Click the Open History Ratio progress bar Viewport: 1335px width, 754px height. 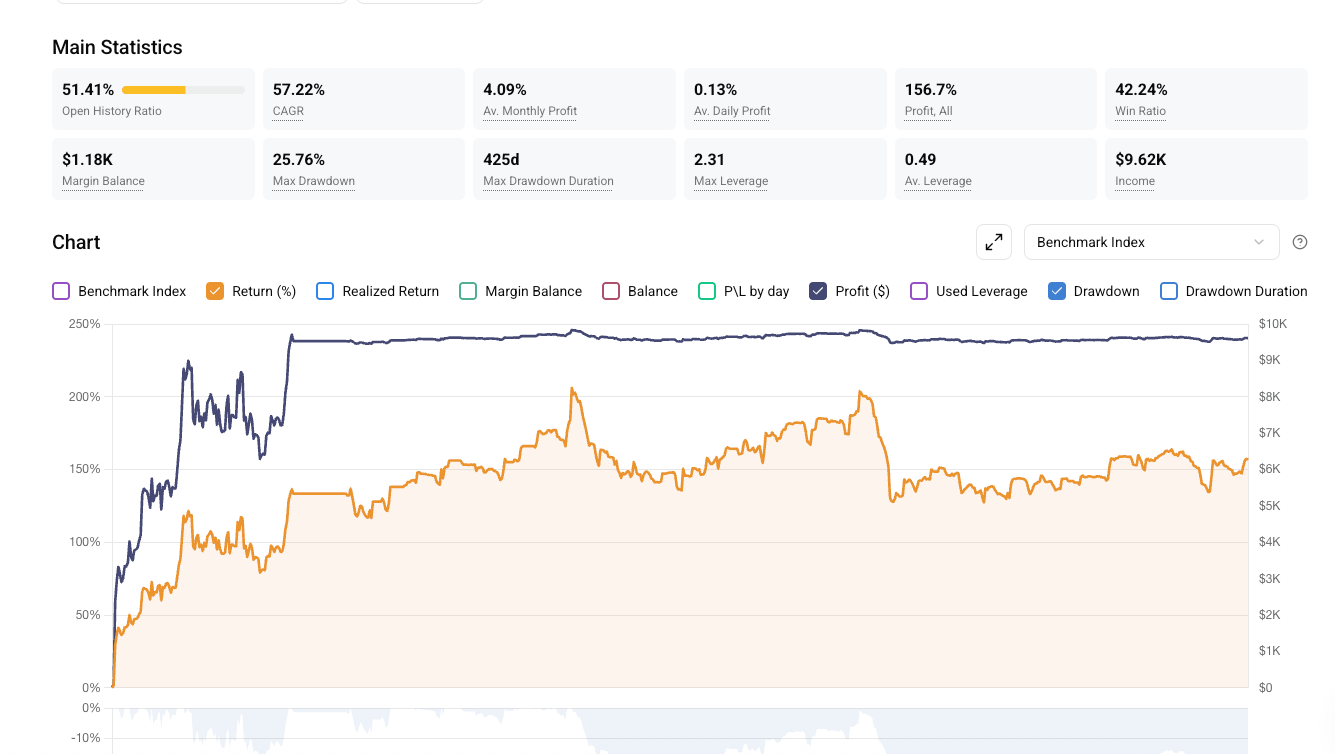click(x=183, y=90)
